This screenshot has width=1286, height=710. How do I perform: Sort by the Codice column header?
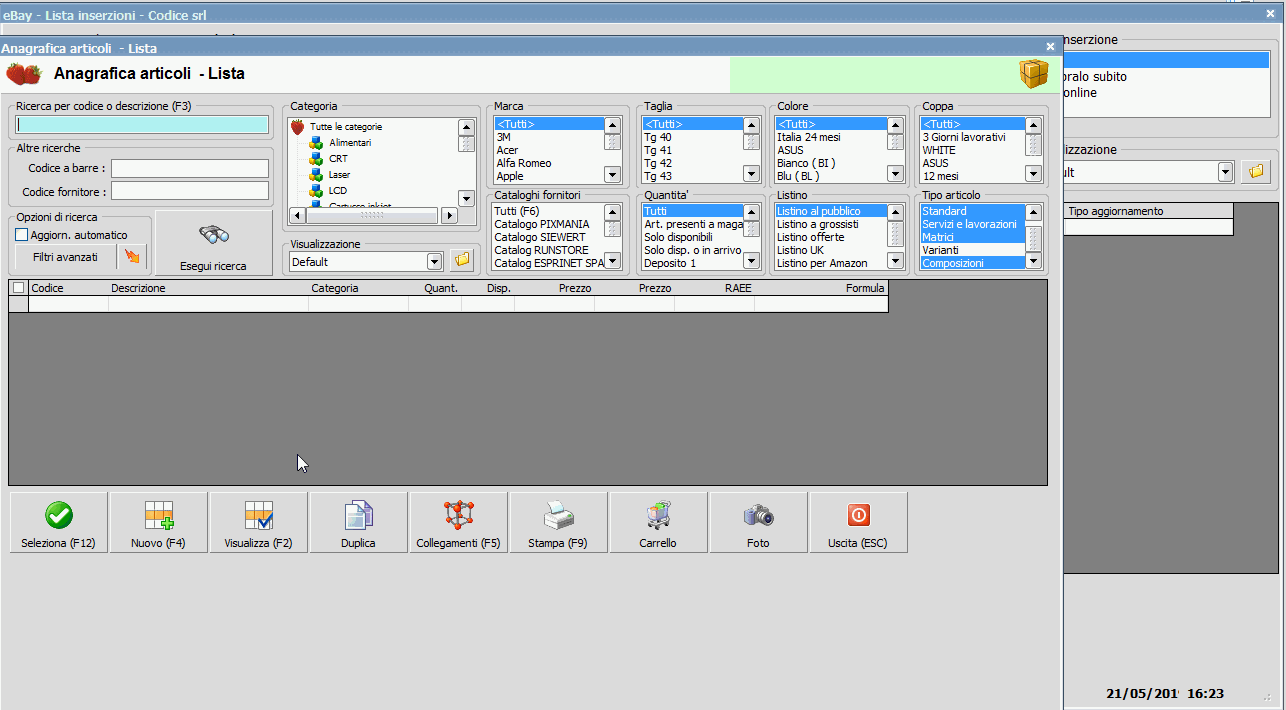click(69, 288)
